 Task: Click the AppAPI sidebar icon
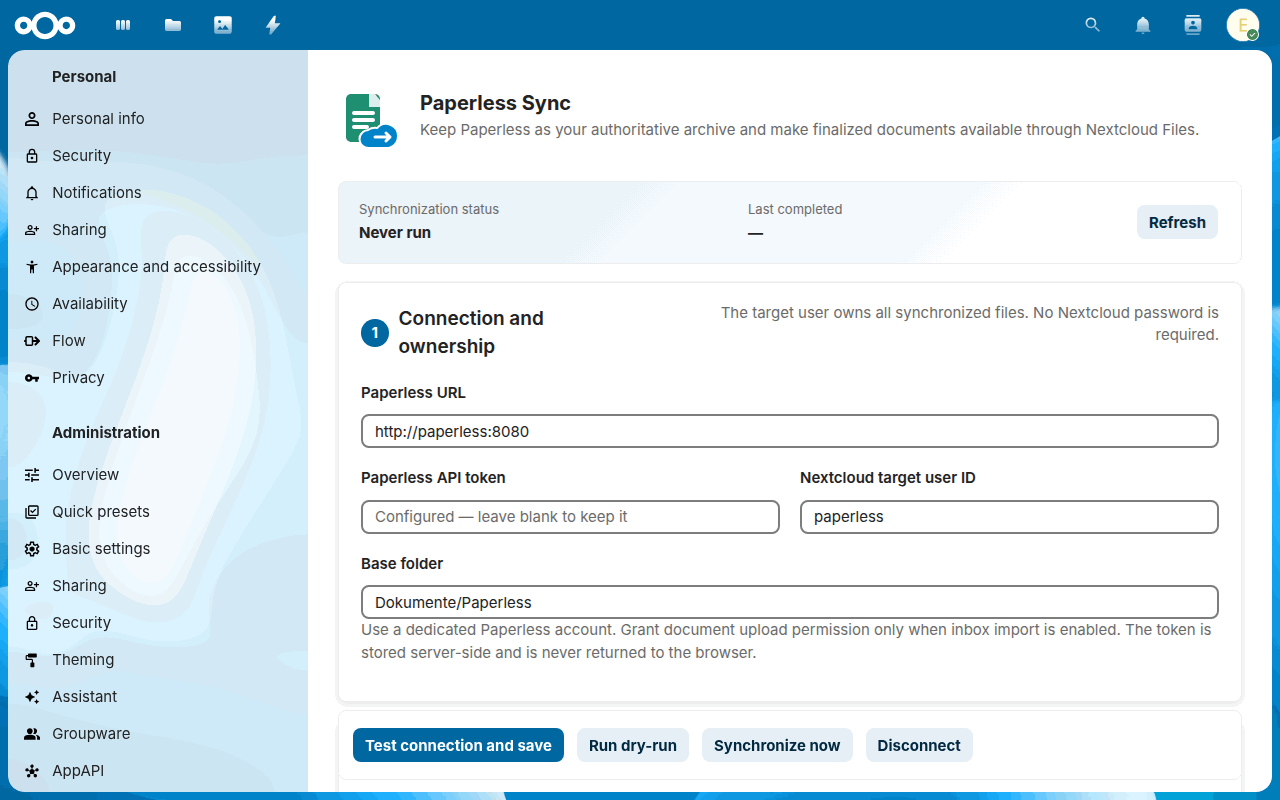pos(32,771)
